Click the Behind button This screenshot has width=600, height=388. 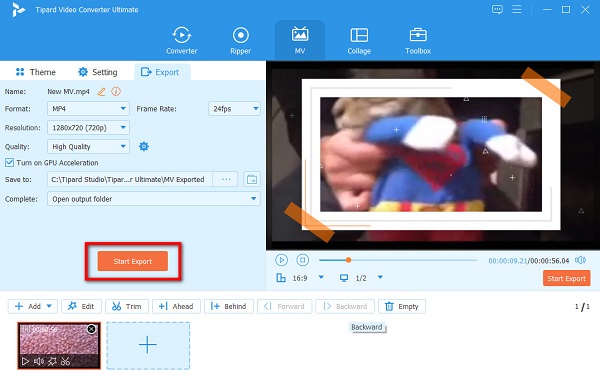pyautogui.click(x=229, y=306)
